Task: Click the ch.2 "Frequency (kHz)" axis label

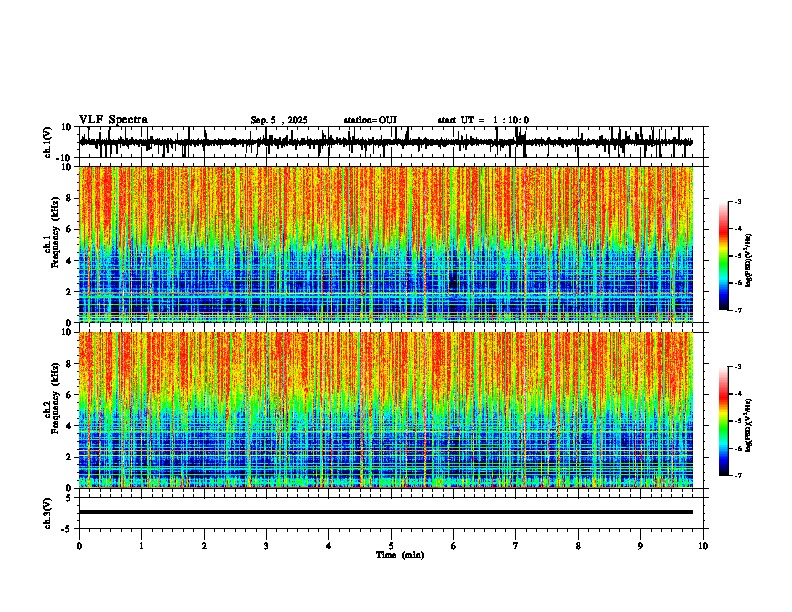Action: tap(56, 398)
